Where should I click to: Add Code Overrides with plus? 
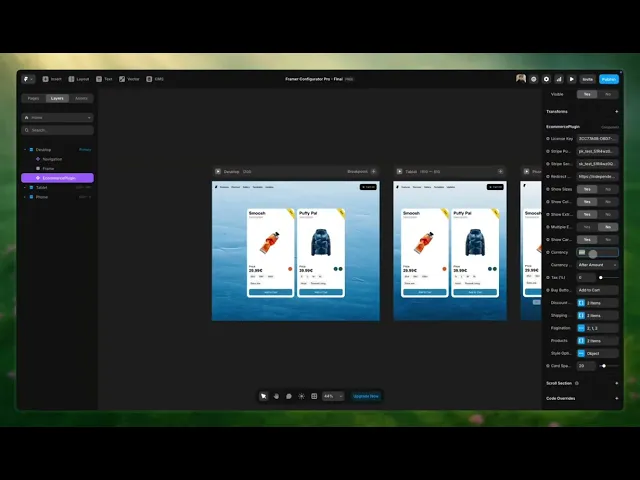(x=616, y=398)
